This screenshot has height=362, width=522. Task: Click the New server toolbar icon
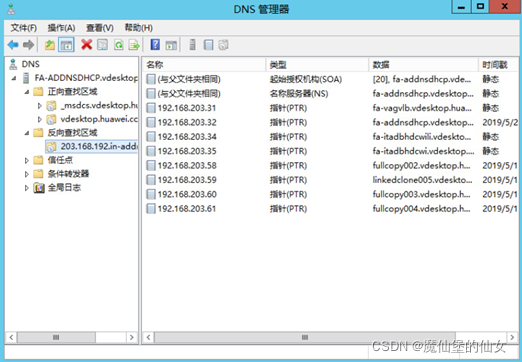[x=192, y=45]
